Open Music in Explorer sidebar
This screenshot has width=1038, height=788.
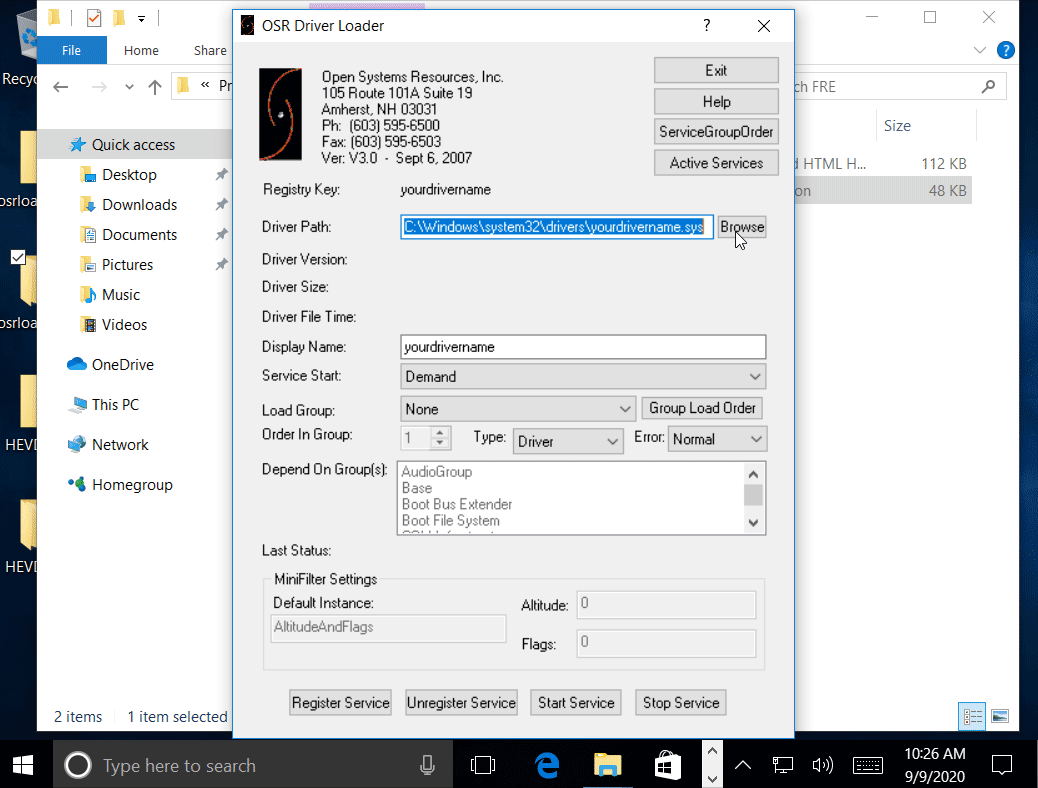pos(120,295)
